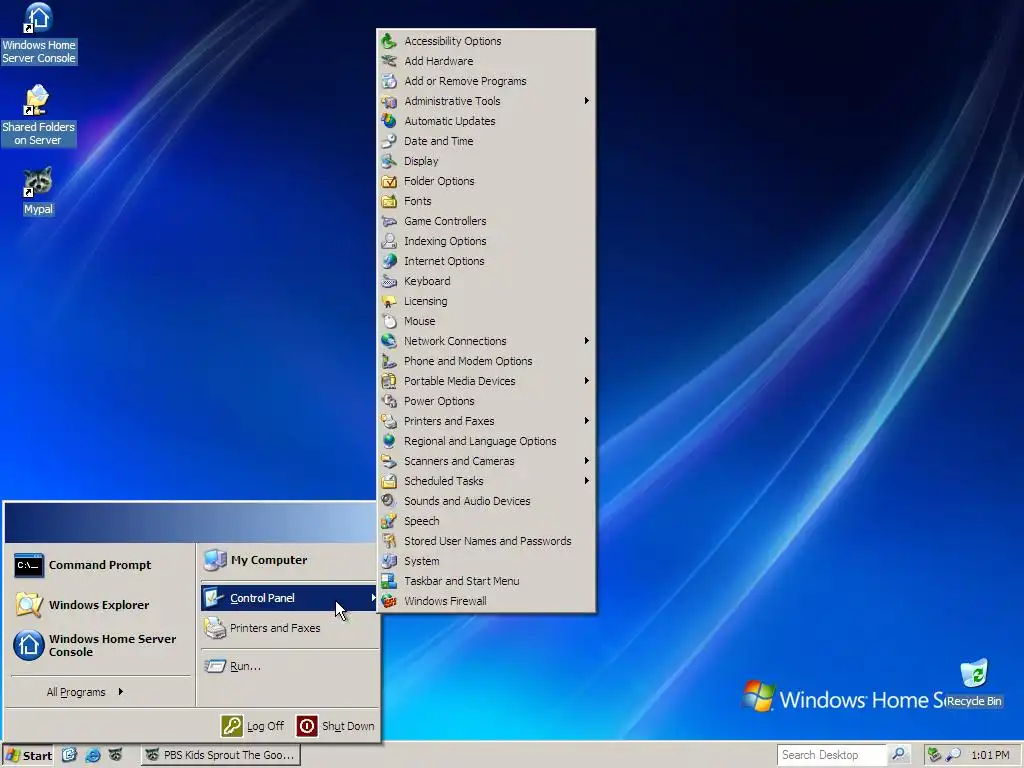The height and width of the screenshot is (768, 1024).
Task: Open Windows Home Server Console desktop shortcut
Action: [x=39, y=33]
